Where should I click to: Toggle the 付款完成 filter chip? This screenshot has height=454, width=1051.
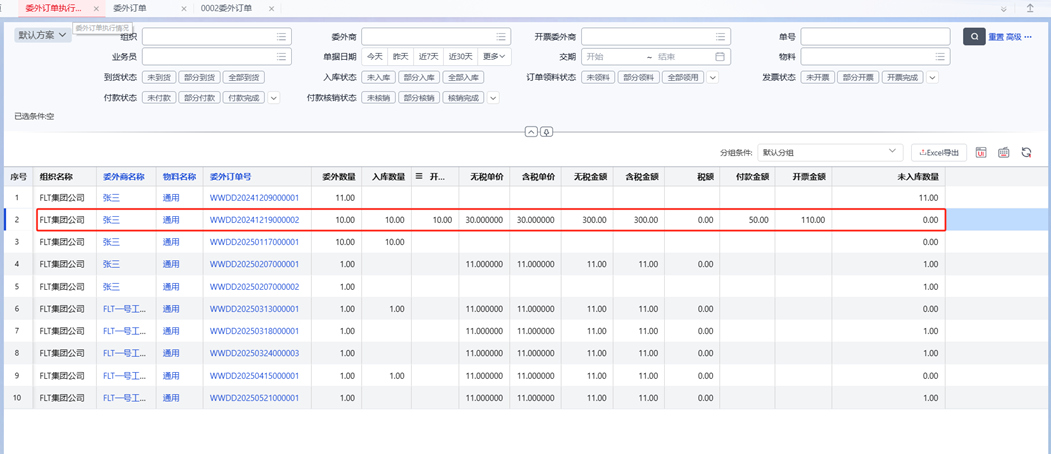pyautogui.click(x=244, y=98)
